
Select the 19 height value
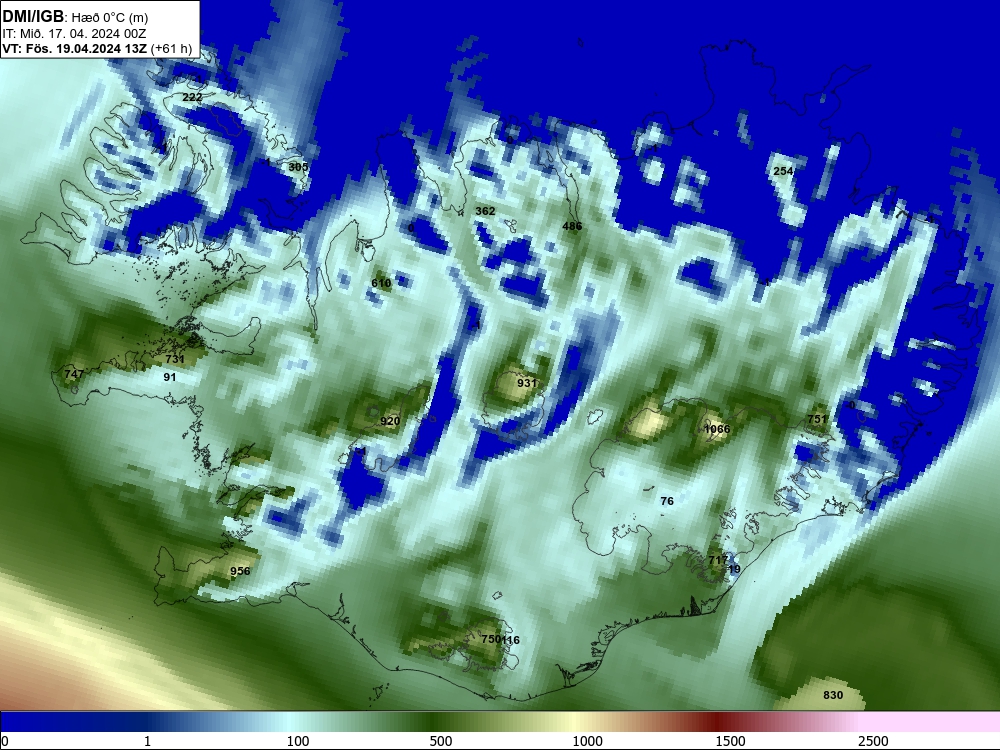click(734, 570)
